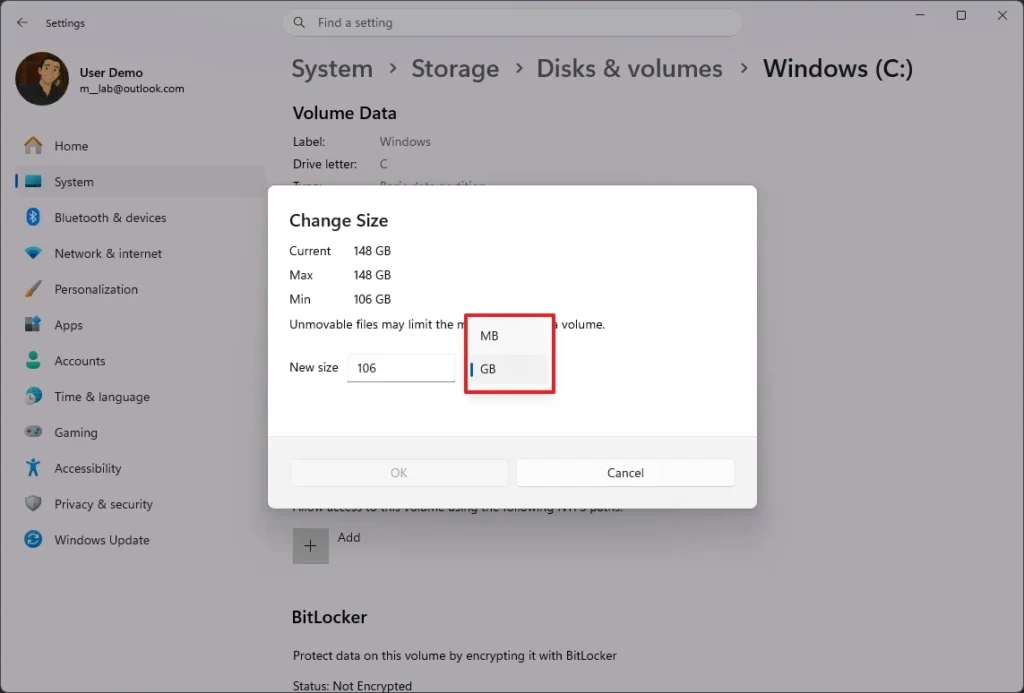Viewport: 1024px width, 693px height.
Task: Click the back arrow next to Settings
Action: point(22,22)
